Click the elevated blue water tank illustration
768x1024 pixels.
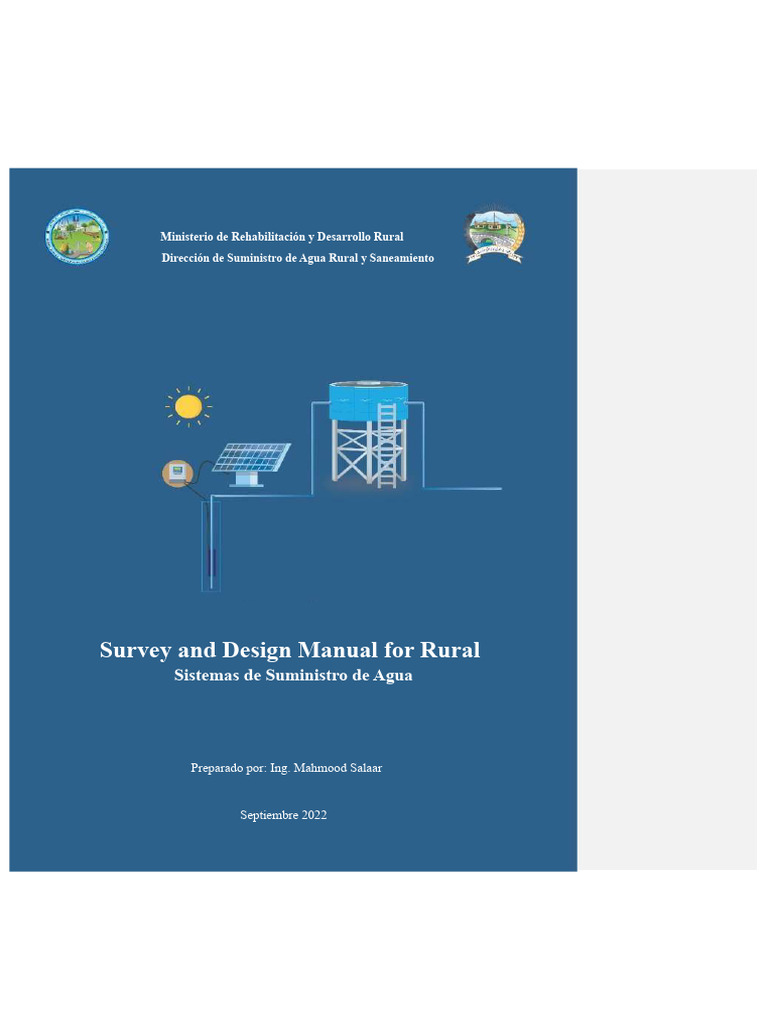click(369, 434)
